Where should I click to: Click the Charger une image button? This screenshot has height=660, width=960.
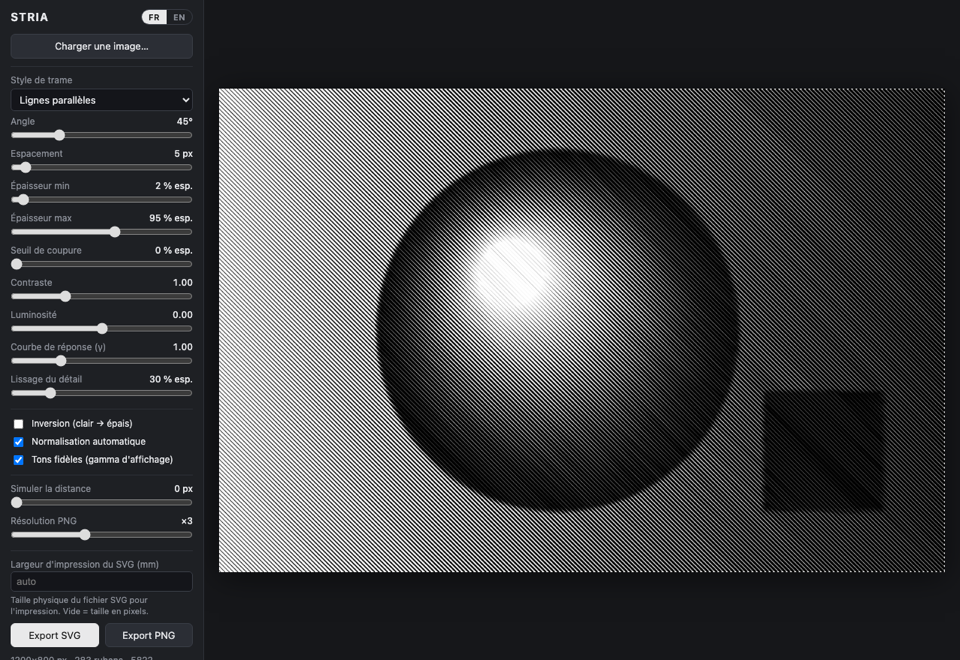(102, 47)
